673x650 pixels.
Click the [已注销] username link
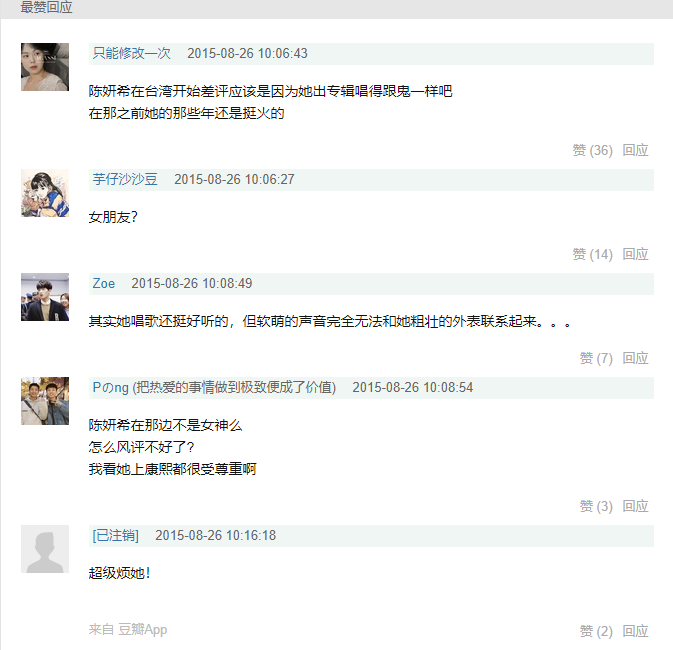(116, 535)
